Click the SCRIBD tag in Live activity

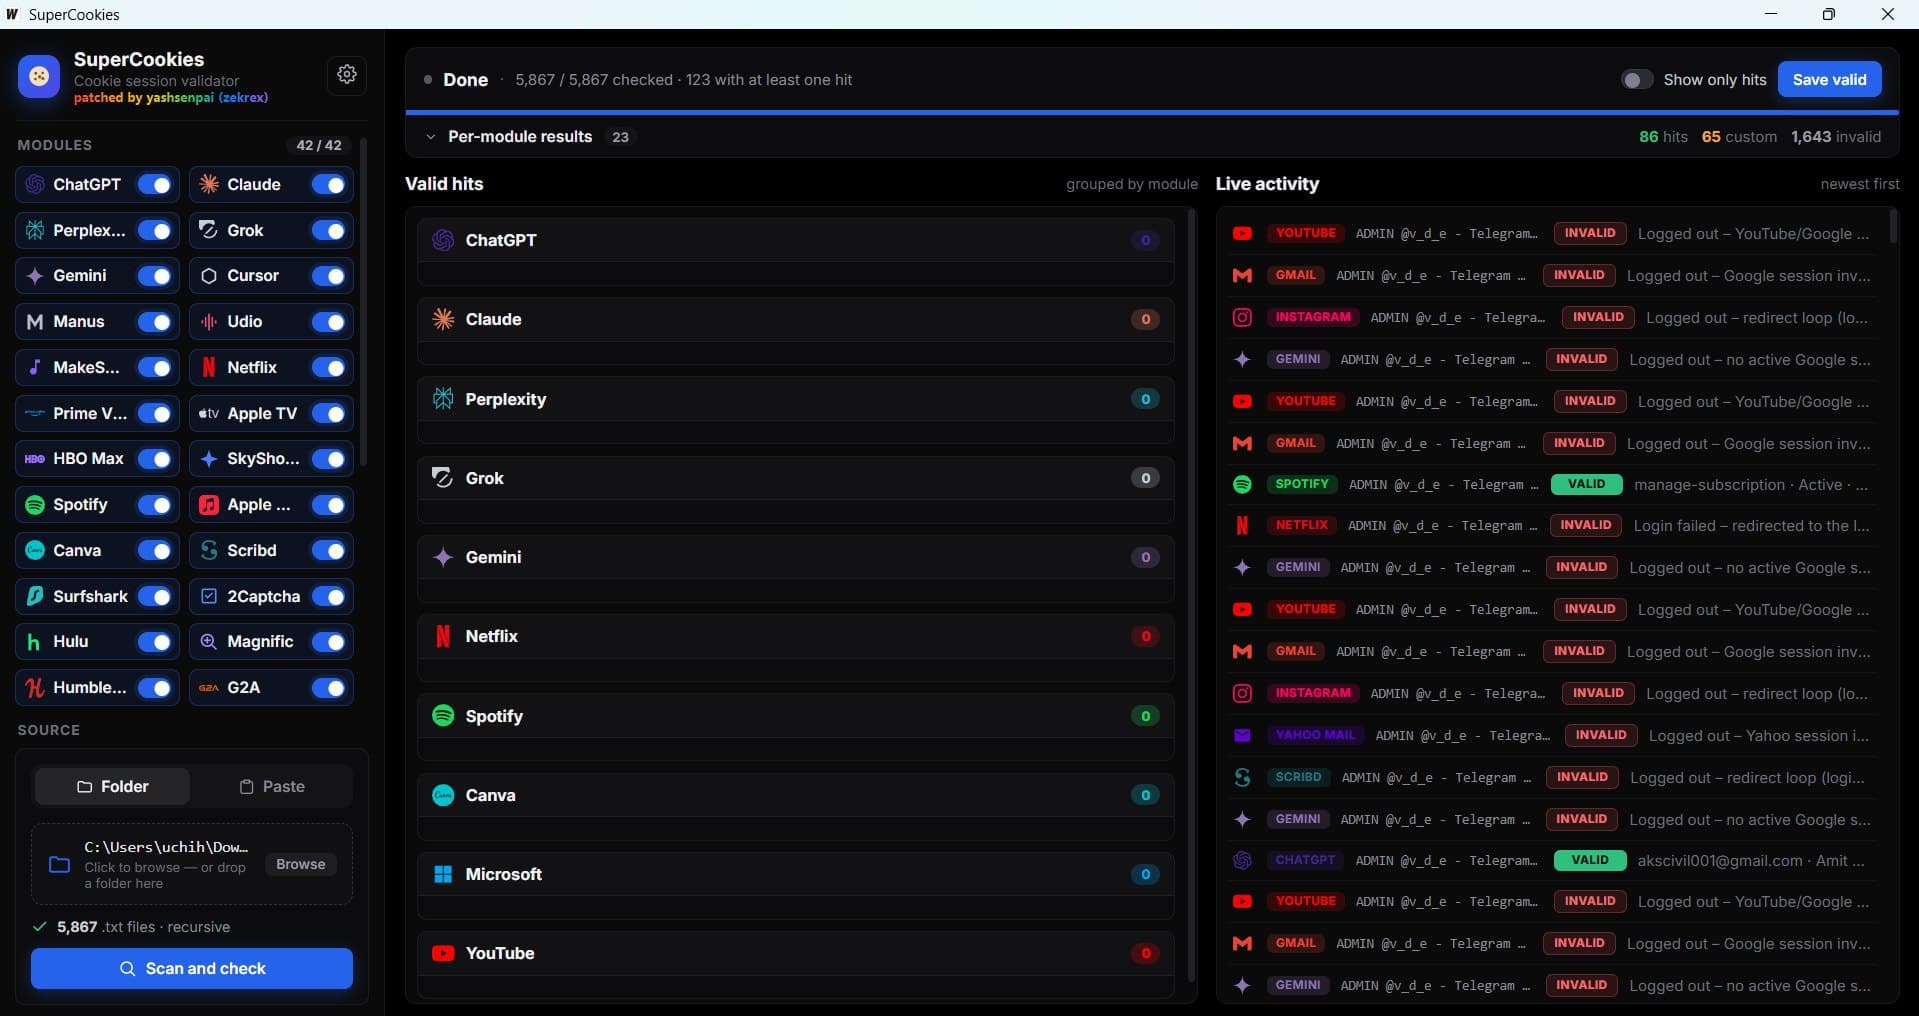1298,777
